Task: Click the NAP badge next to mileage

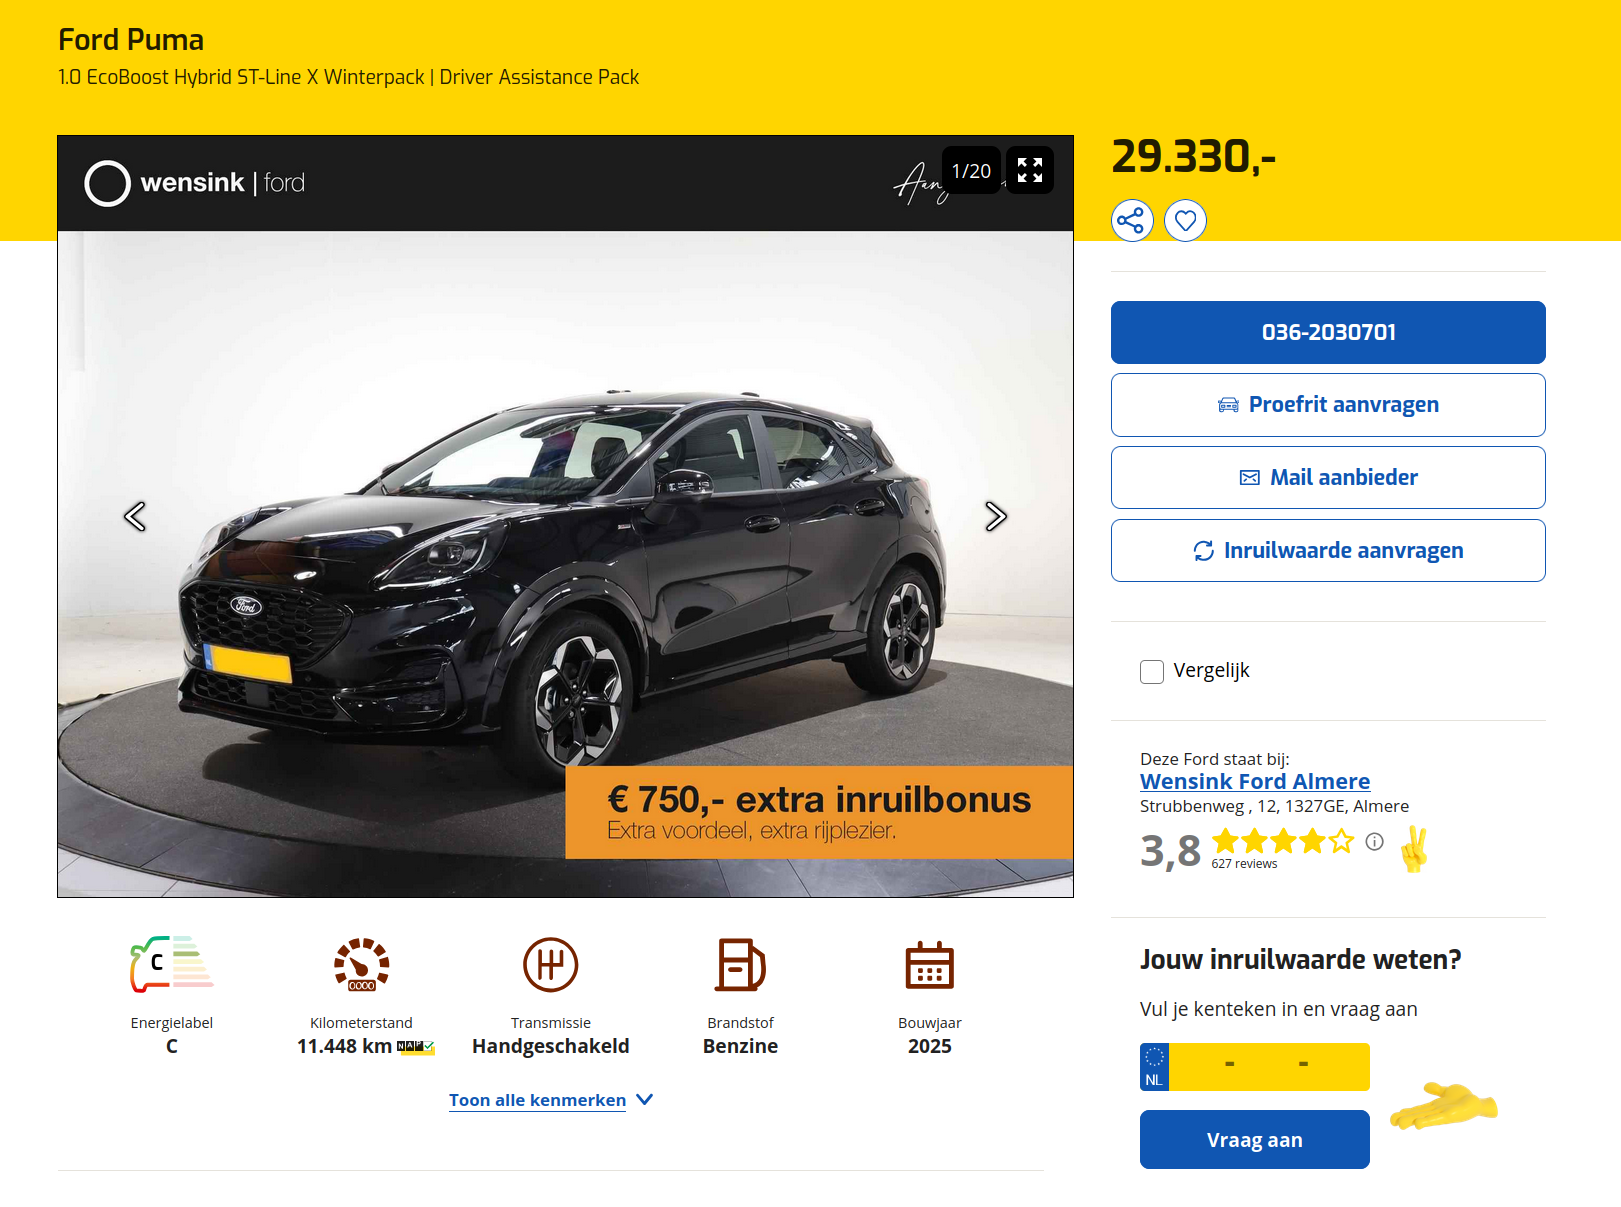Action: coord(415,1047)
